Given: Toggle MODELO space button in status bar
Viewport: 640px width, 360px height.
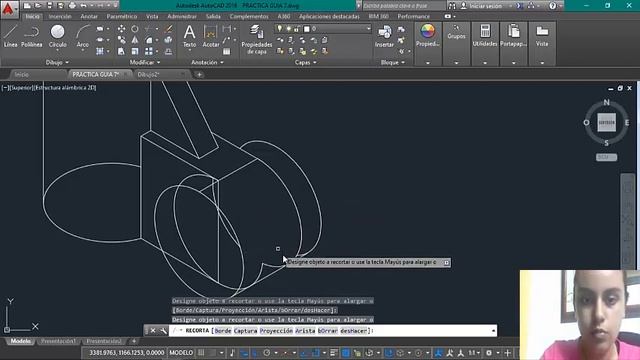Looking at the screenshot, I should [181, 353].
